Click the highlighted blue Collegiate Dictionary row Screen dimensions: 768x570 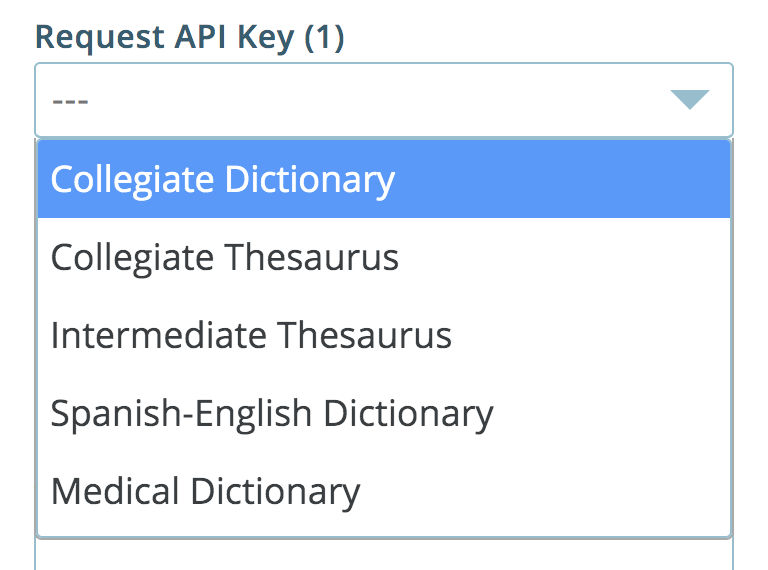point(384,179)
